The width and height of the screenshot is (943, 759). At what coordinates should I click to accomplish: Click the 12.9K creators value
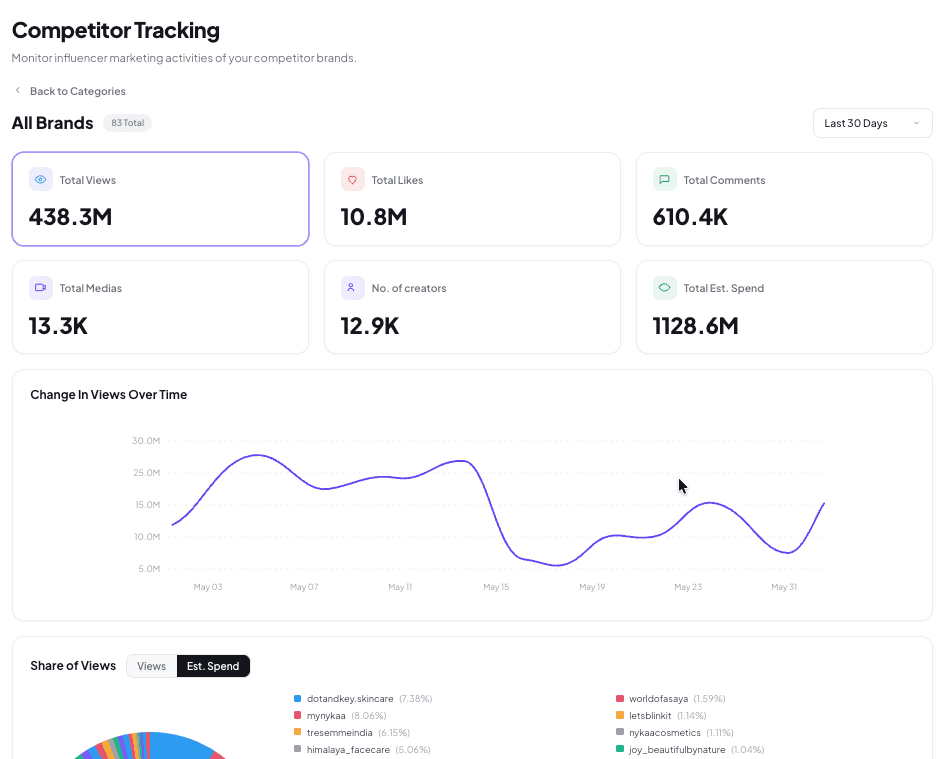click(x=370, y=326)
